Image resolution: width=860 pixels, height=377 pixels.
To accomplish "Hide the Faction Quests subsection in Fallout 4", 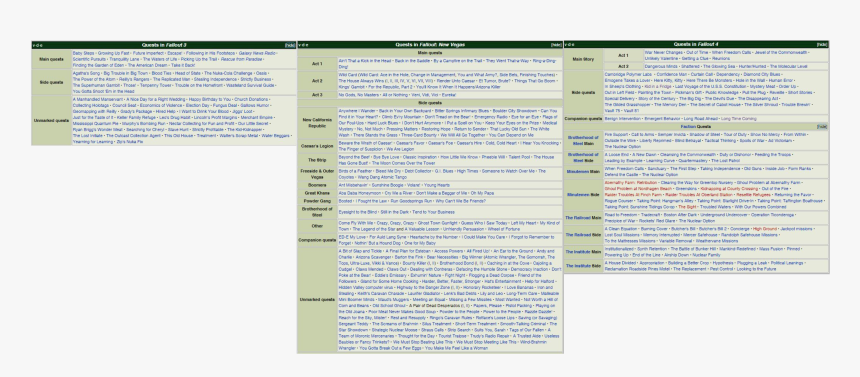I will click(x=822, y=126).
